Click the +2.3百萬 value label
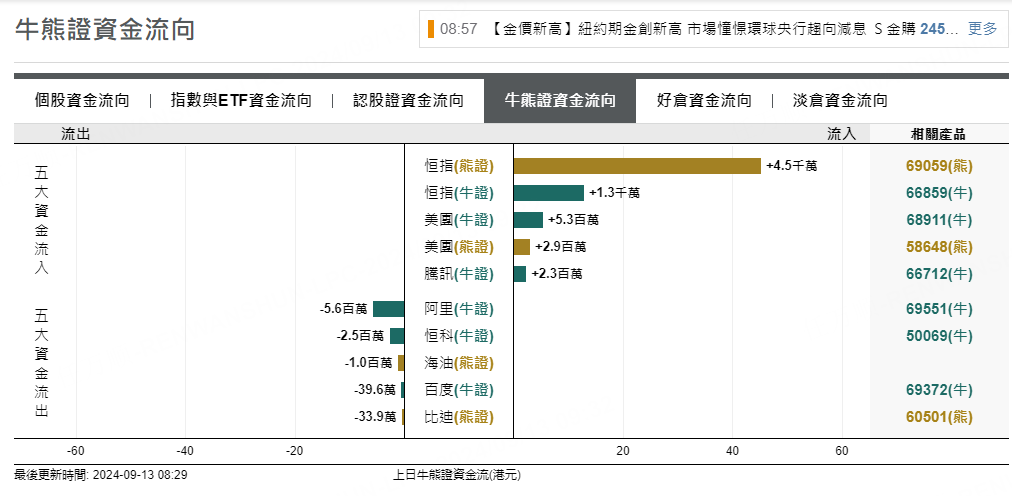Viewport: 1012px width, 496px height. (x=557, y=275)
